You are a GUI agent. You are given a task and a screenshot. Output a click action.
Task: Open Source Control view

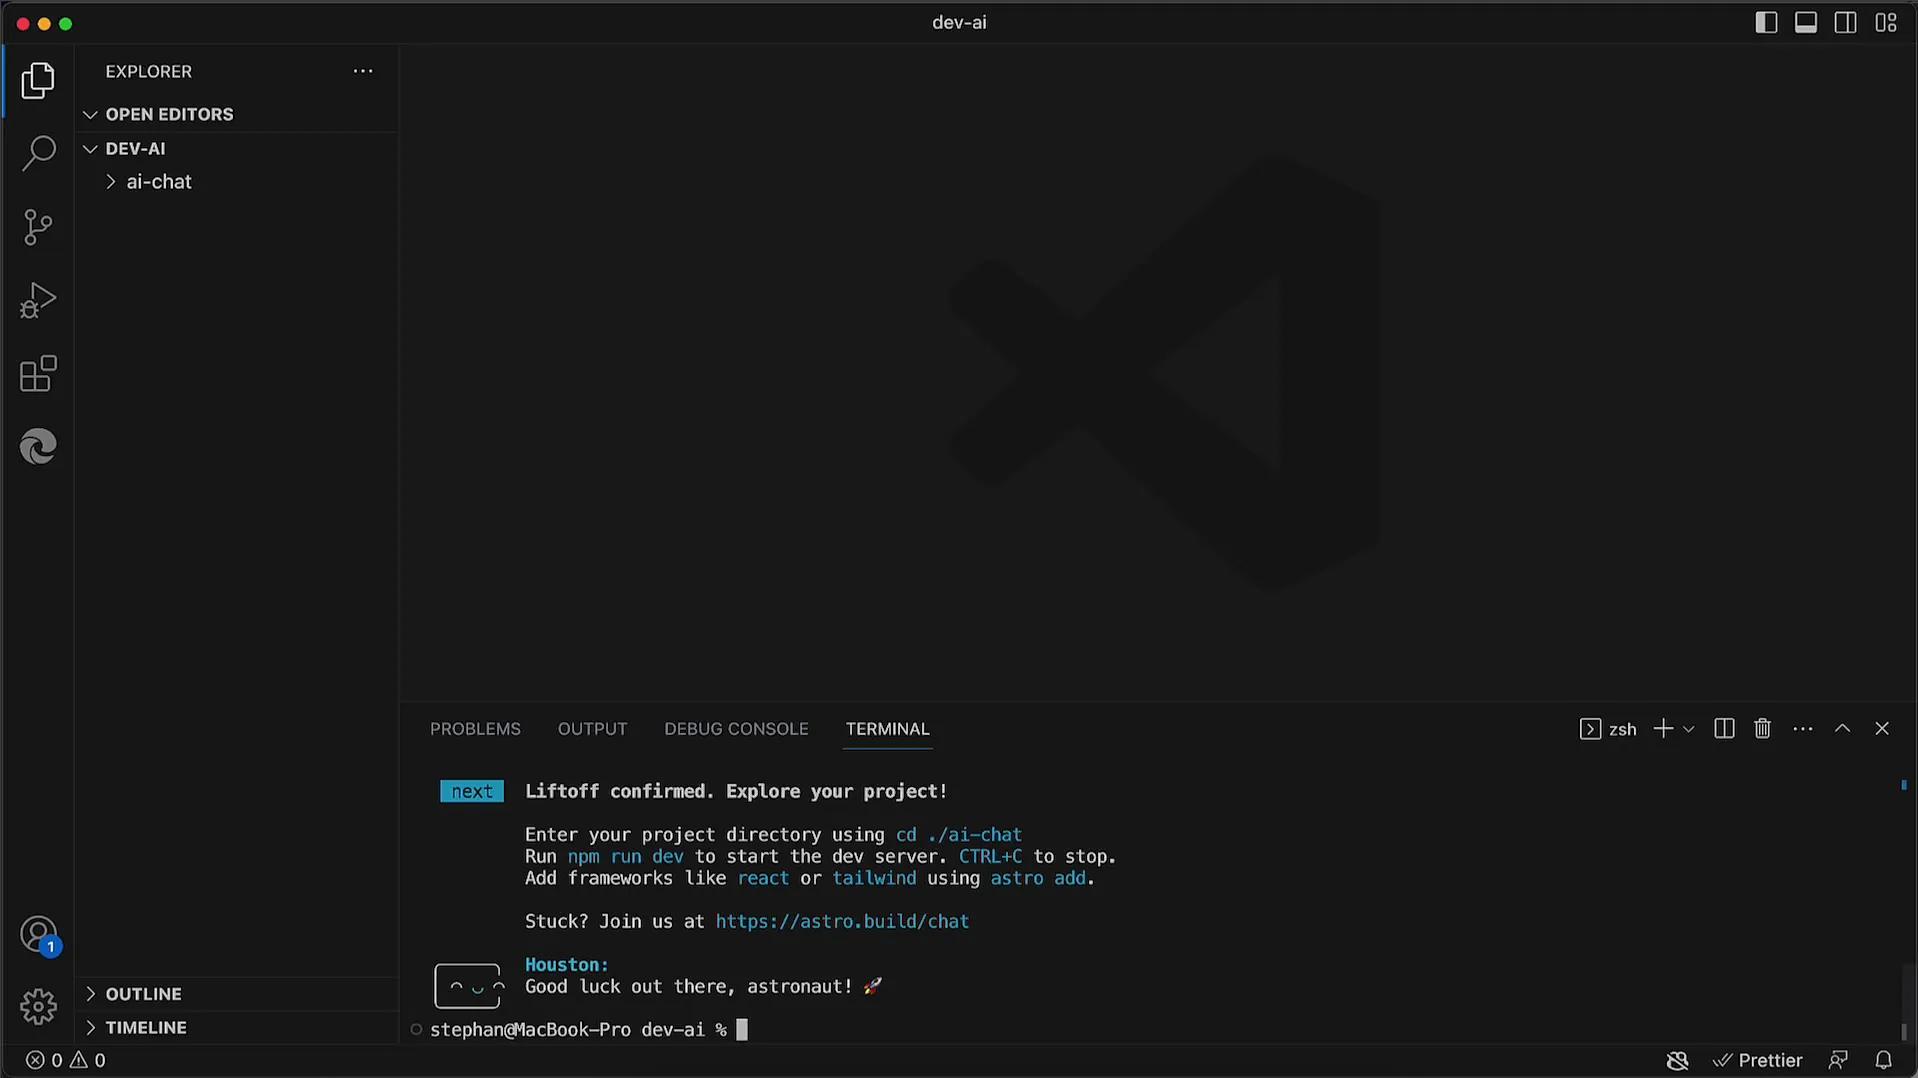tap(38, 227)
